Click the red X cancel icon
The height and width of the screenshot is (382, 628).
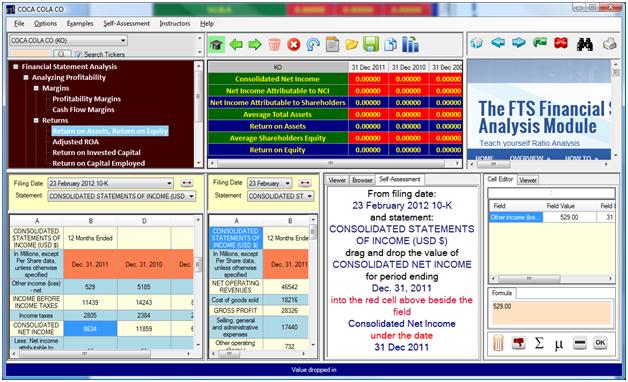[294, 44]
